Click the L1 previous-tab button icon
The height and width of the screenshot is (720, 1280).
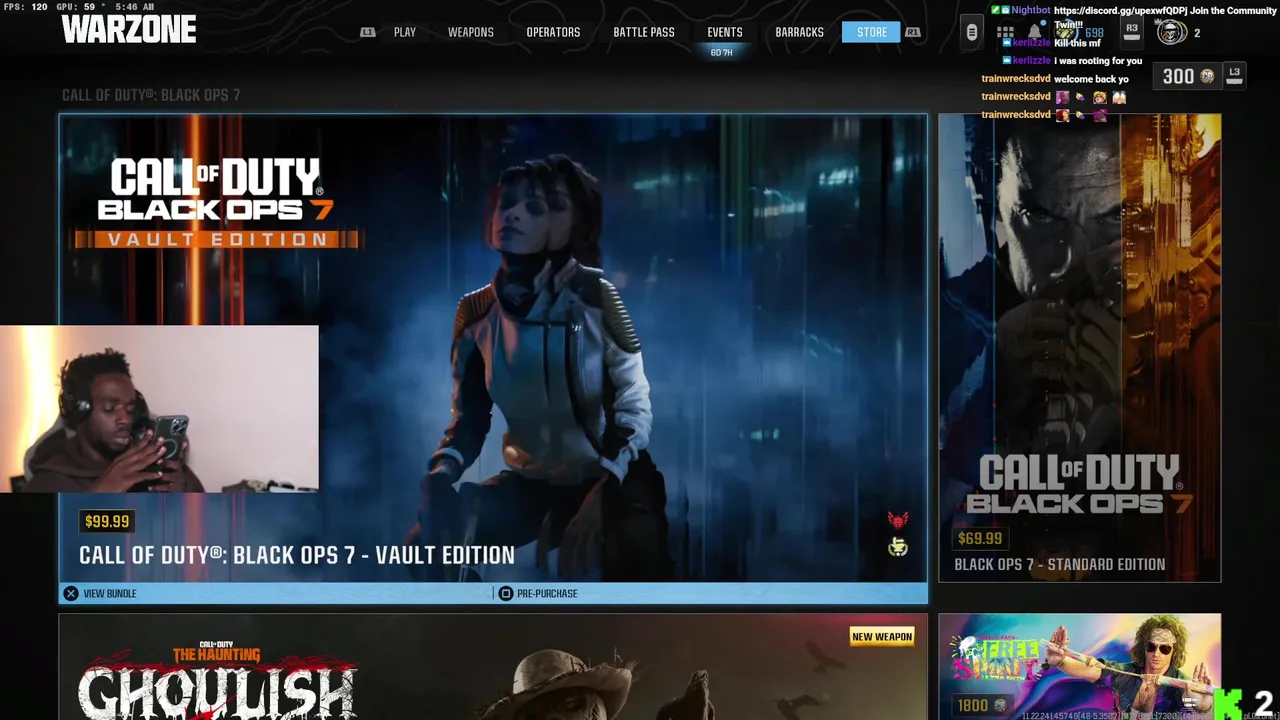[x=368, y=32]
